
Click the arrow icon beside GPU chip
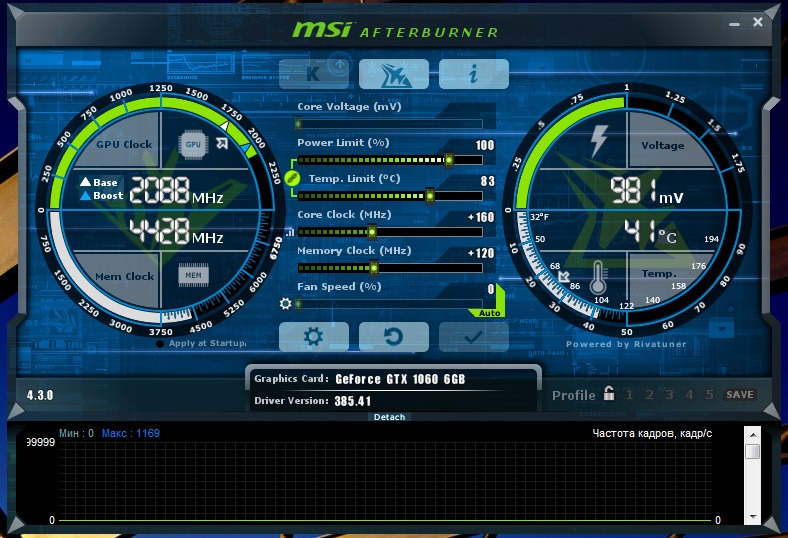(222, 143)
